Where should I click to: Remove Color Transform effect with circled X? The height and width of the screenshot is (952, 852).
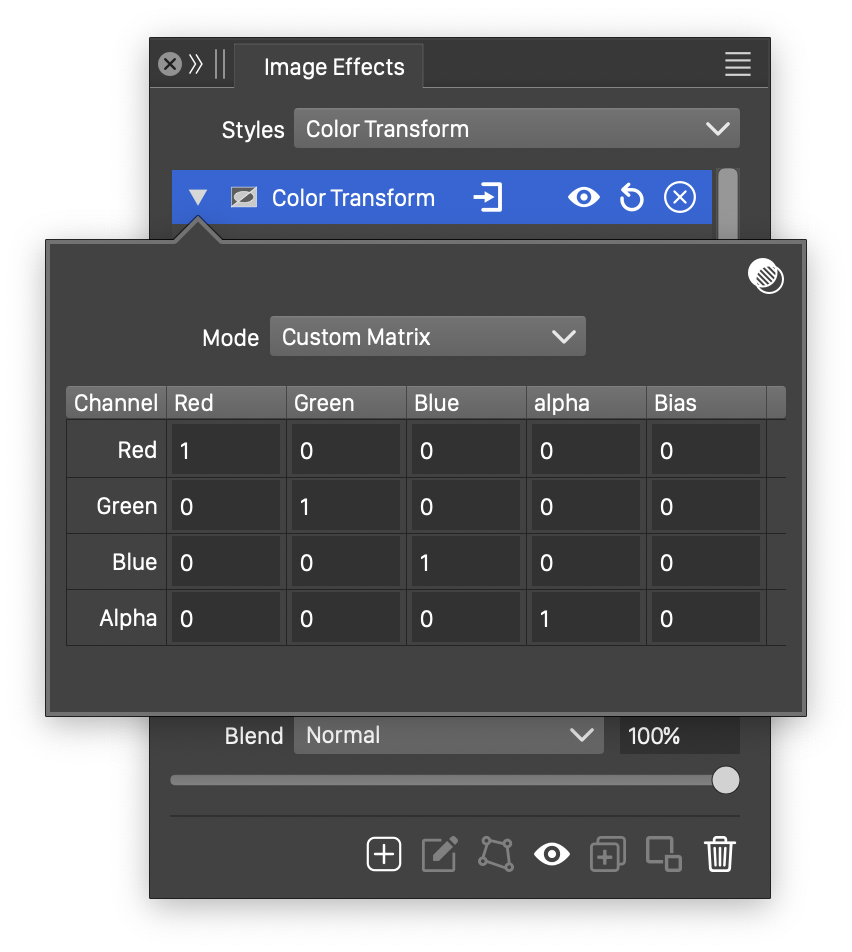pyautogui.click(x=679, y=198)
